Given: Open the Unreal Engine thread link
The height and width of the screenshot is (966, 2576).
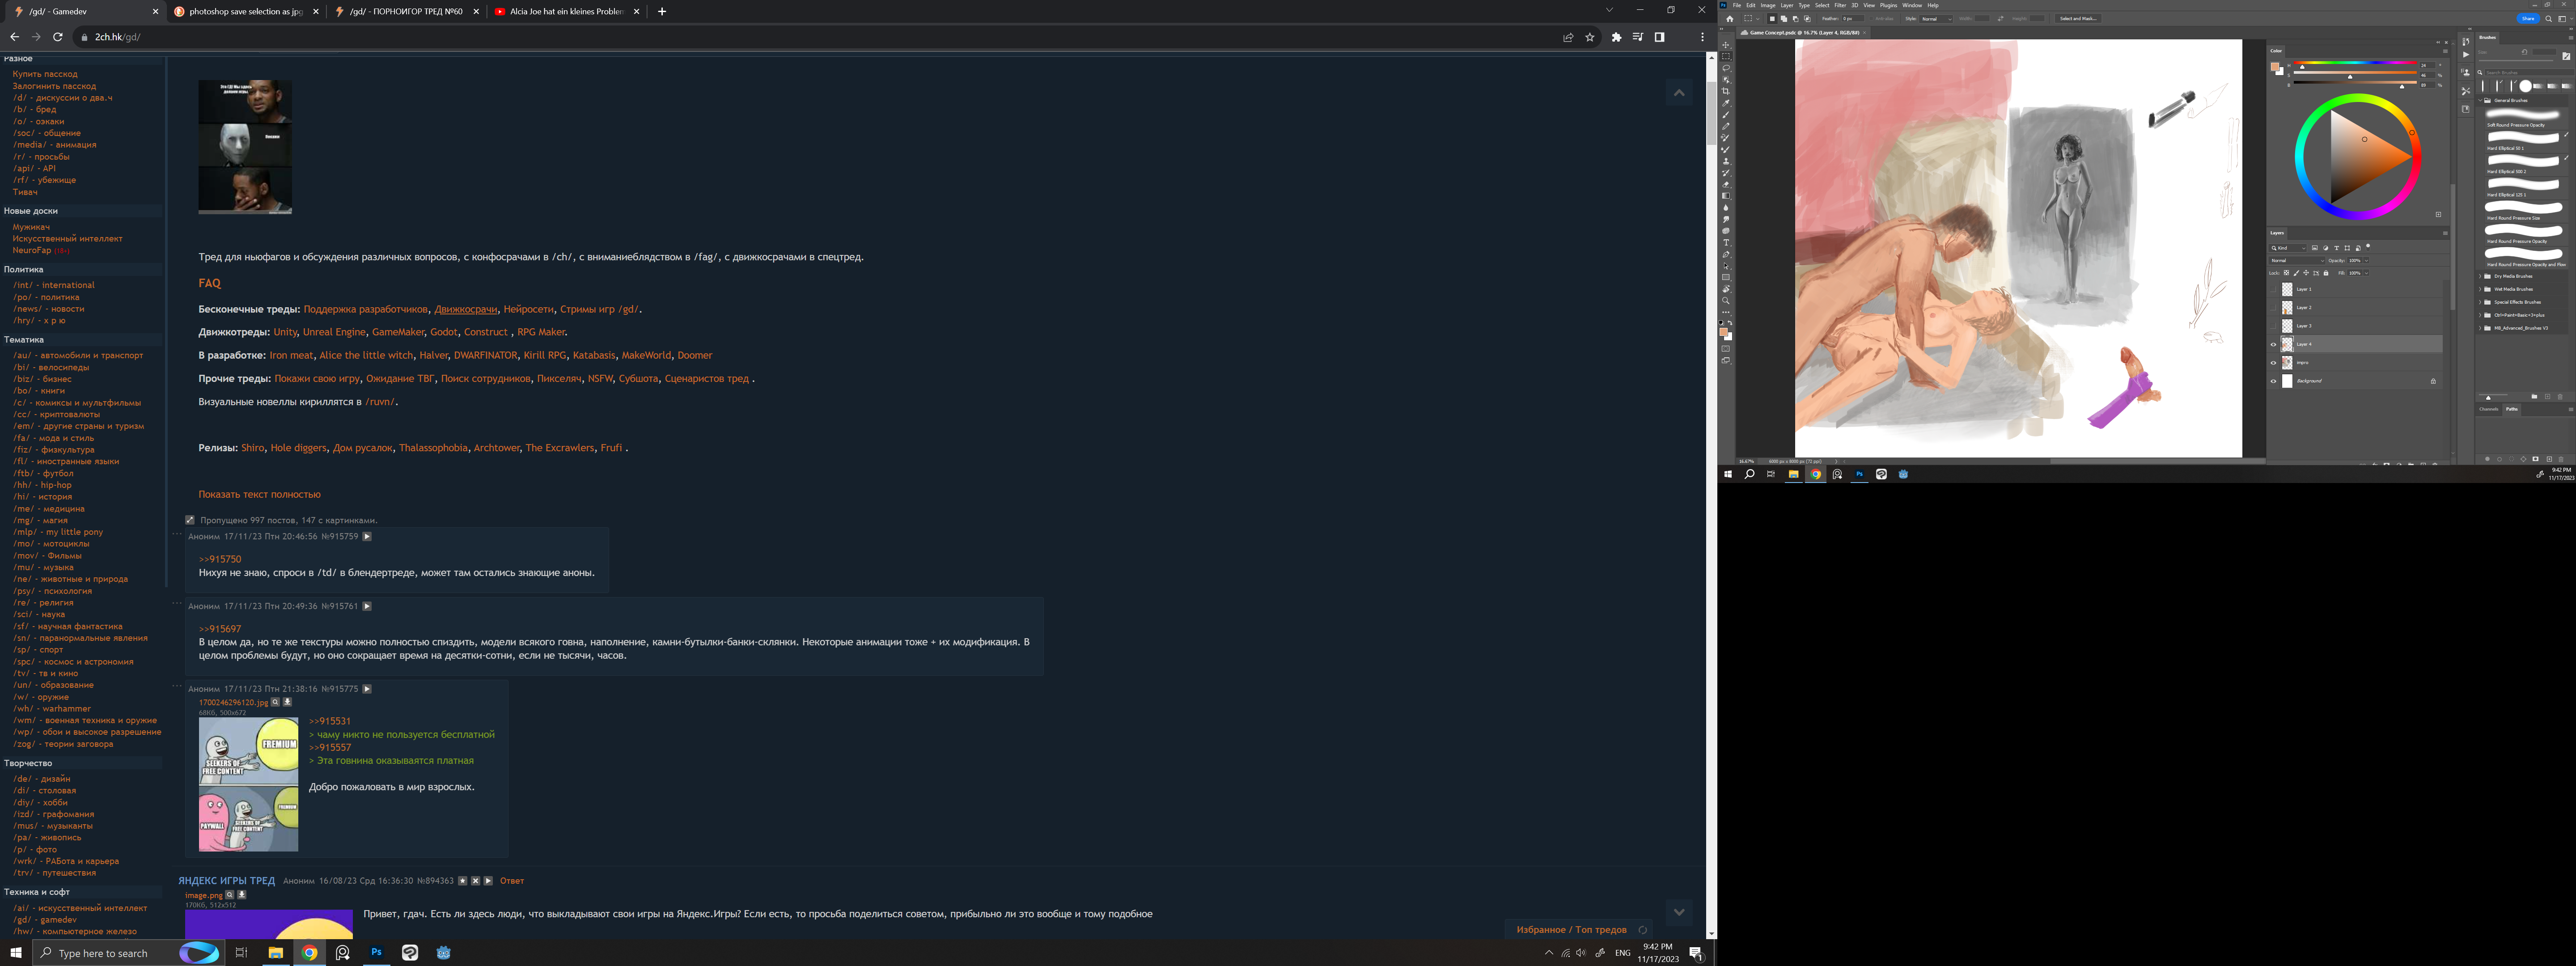Looking at the screenshot, I should [x=334, y=332].
